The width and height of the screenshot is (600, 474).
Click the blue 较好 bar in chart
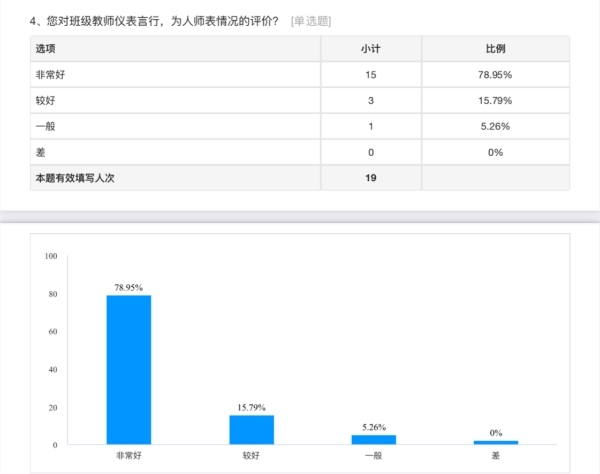click(251, 430)
